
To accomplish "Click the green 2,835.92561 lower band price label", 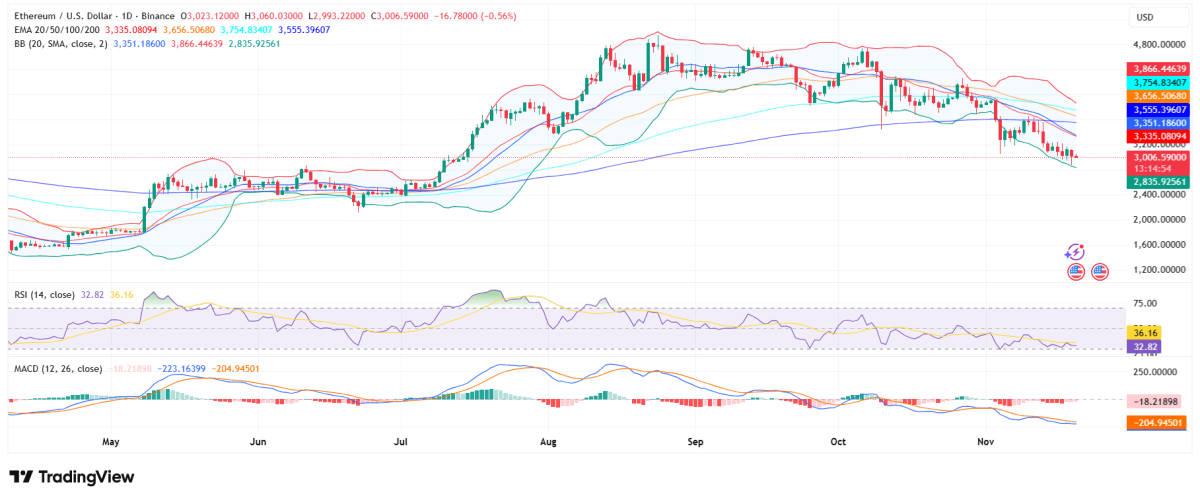I will [1159, 182].
